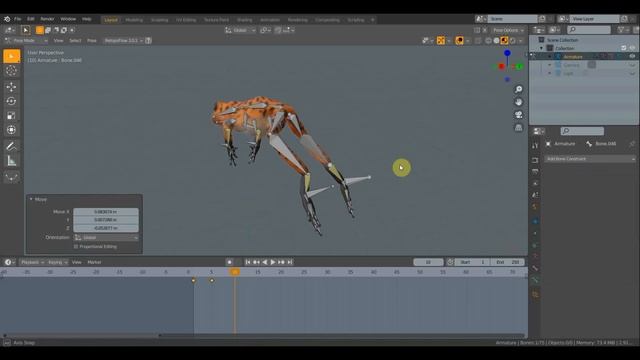The height and width of the screenshot is (360, 640).
Task: Select the Transform tool
Action: tap(11, 130)
